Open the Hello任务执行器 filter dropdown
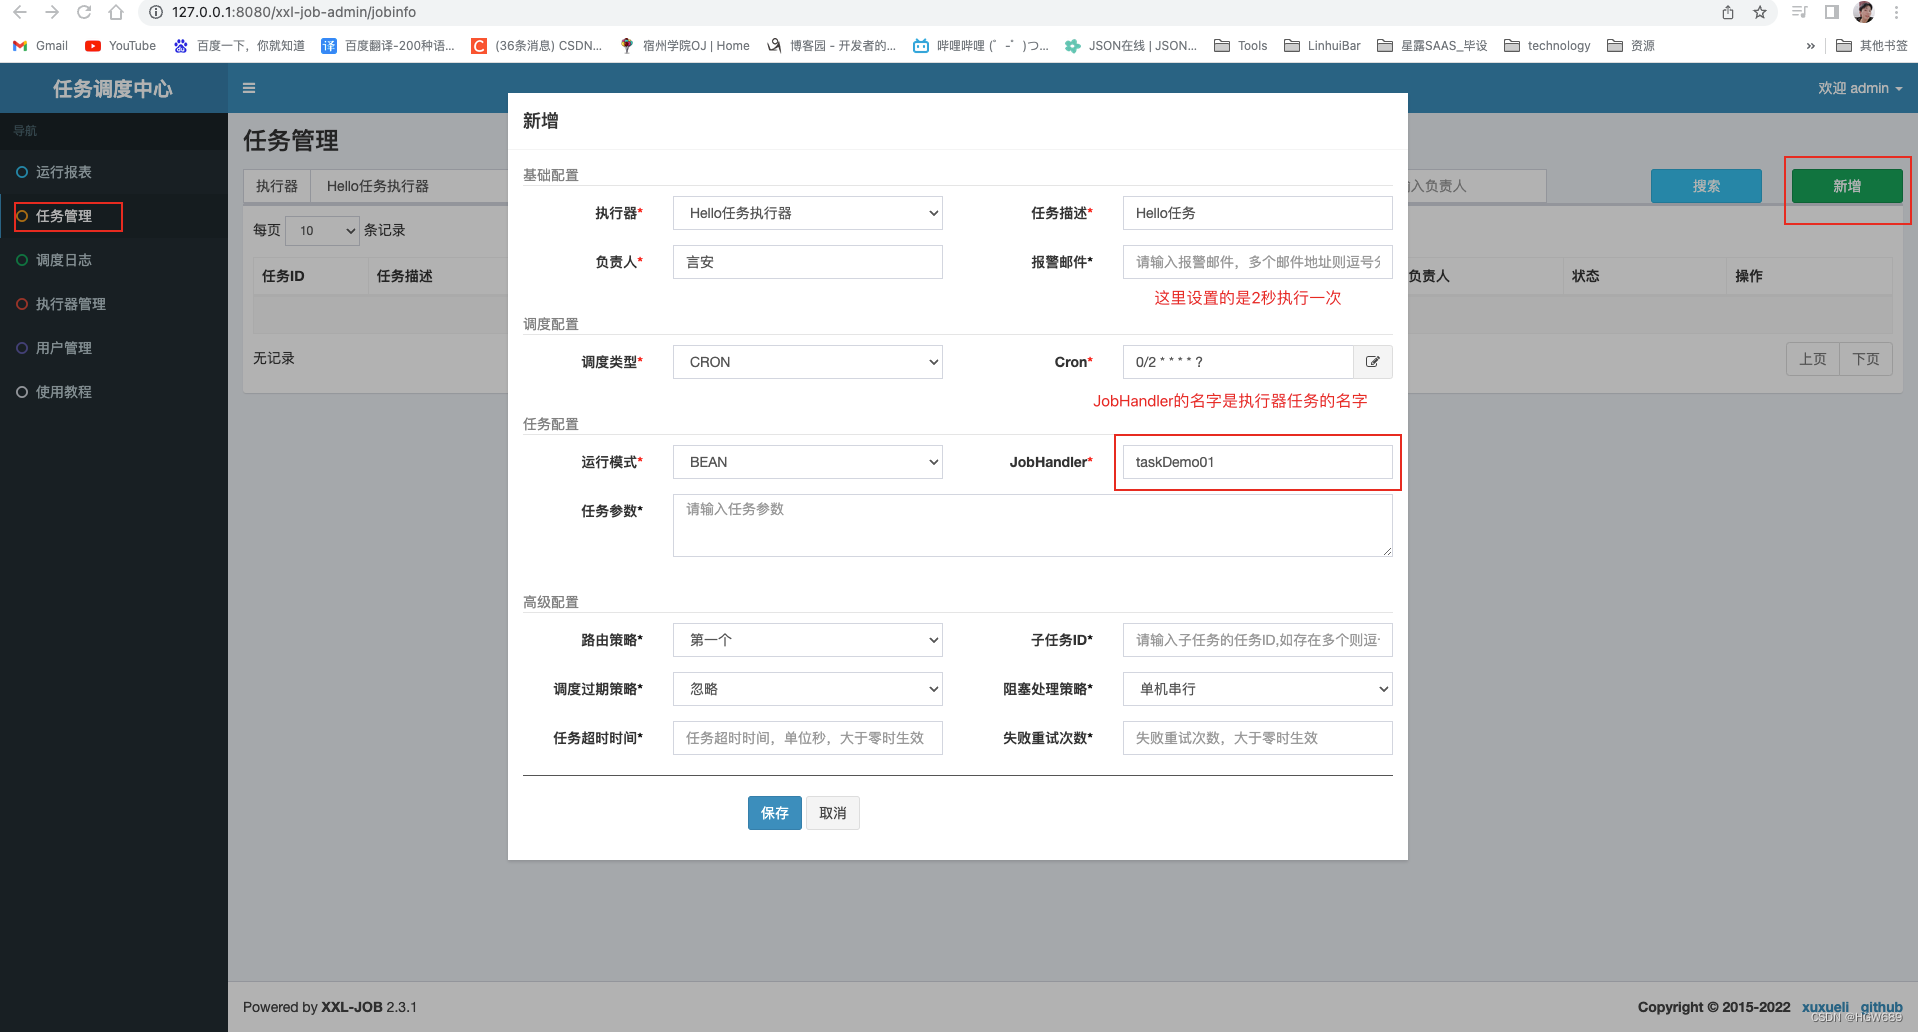The image size is (1918, 1032). (410, 186)
